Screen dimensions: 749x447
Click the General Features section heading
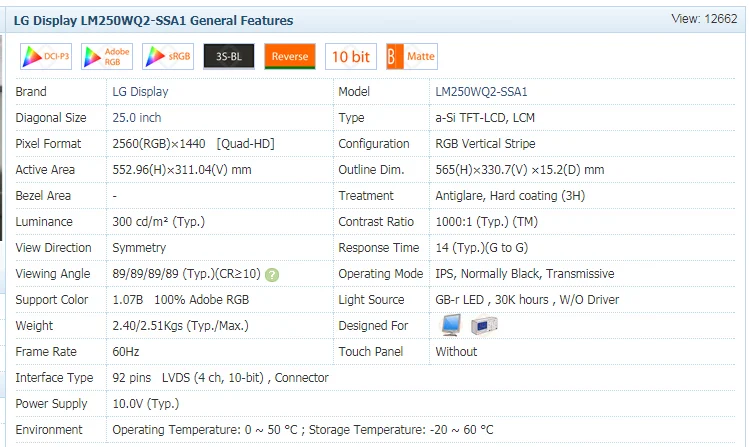(153, 21)
